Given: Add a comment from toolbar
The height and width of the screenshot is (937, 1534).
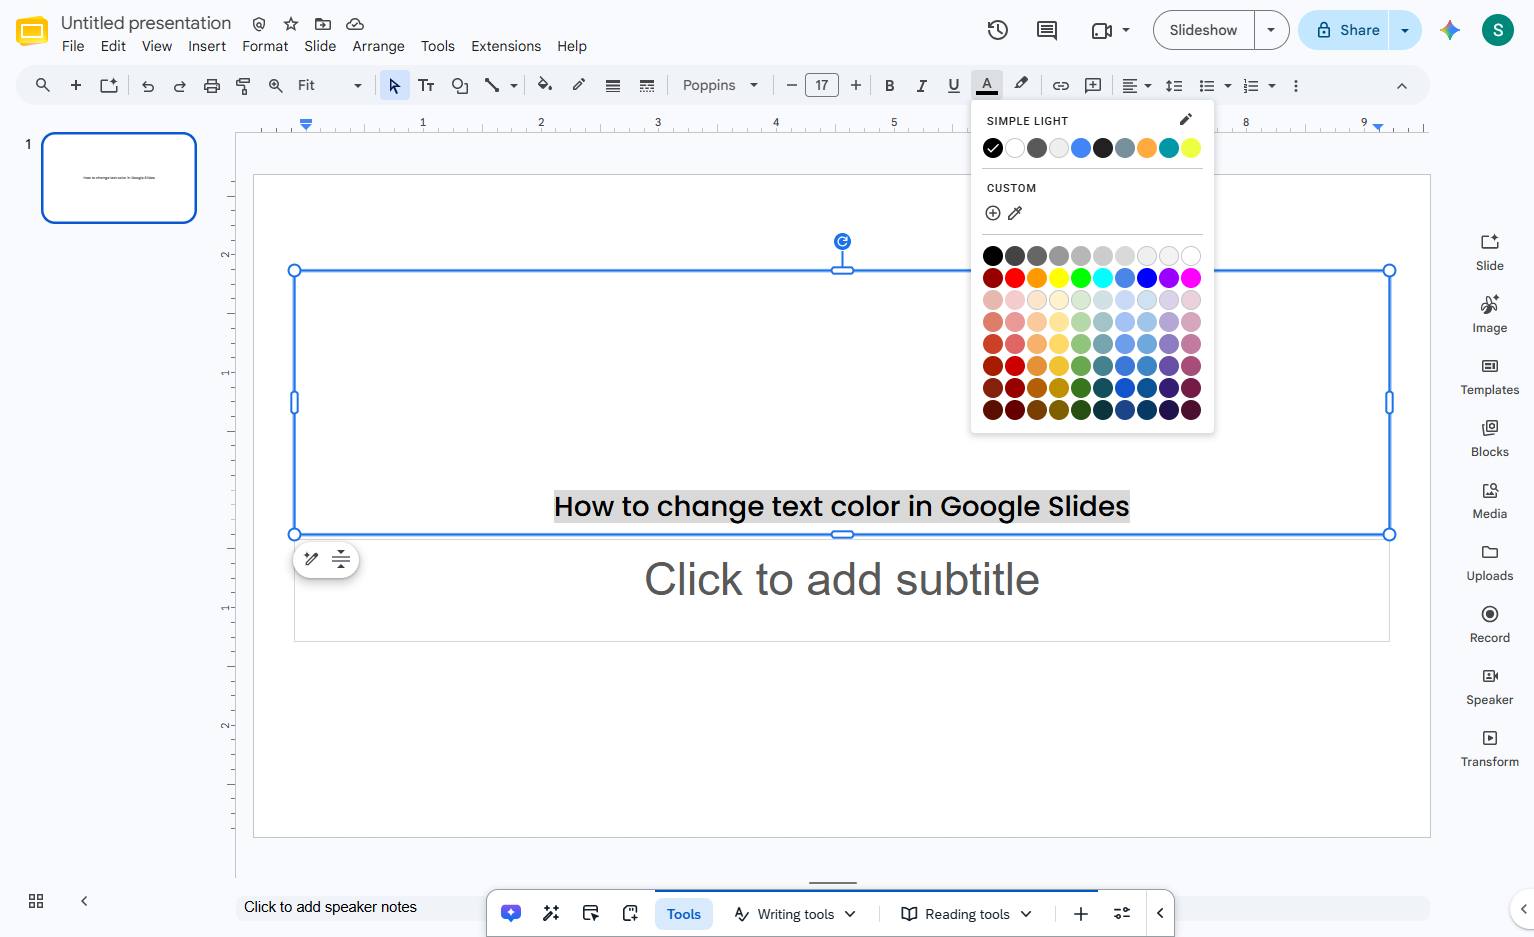Looking at the screenshot, I should (x=1093, y=86).
